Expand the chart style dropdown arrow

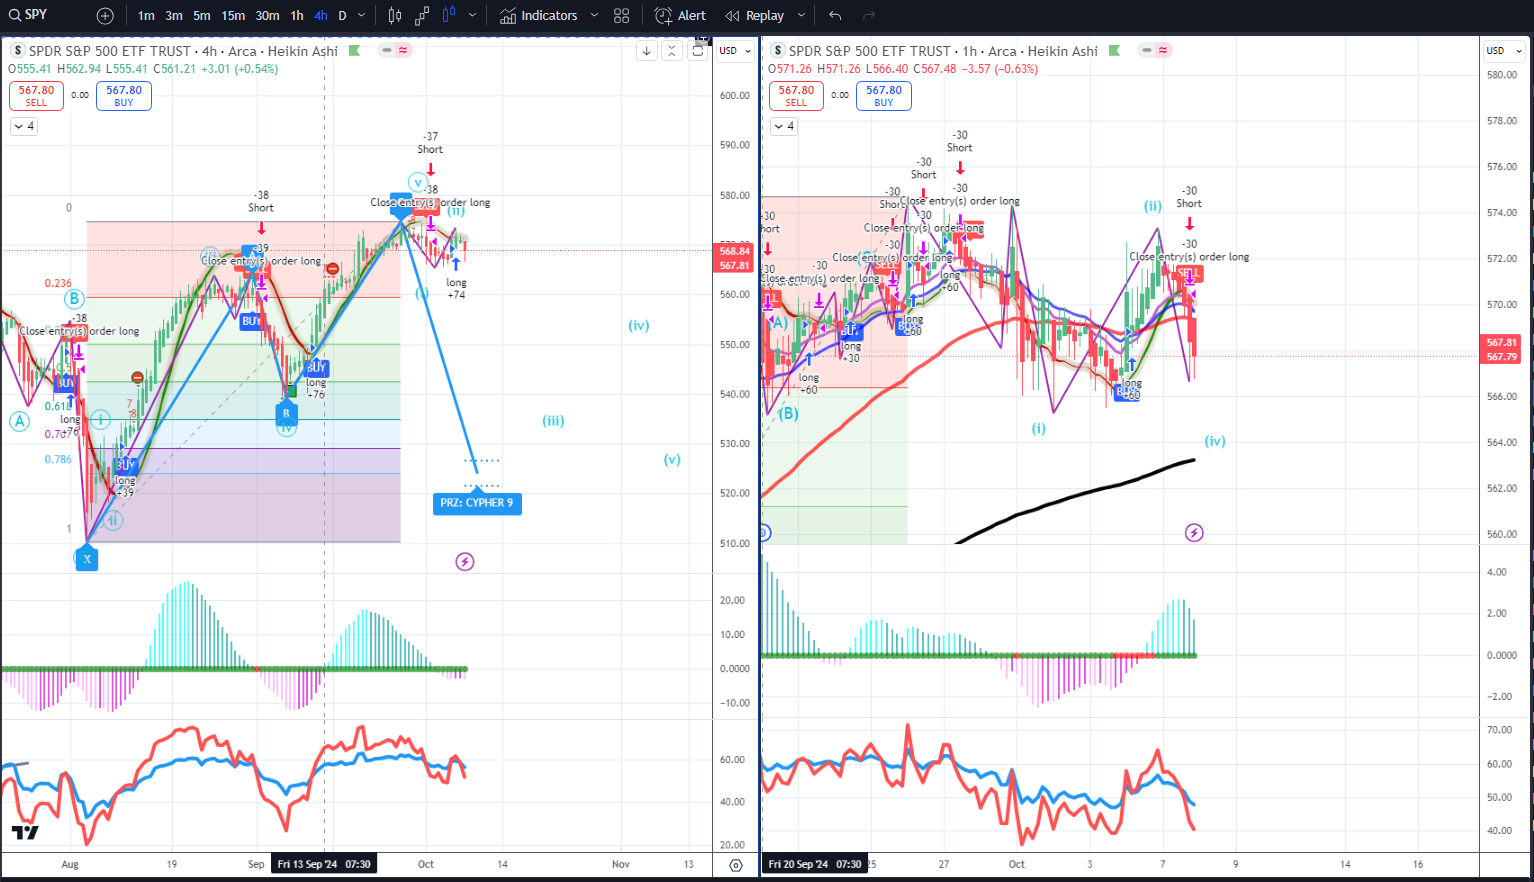click(472, 15)
